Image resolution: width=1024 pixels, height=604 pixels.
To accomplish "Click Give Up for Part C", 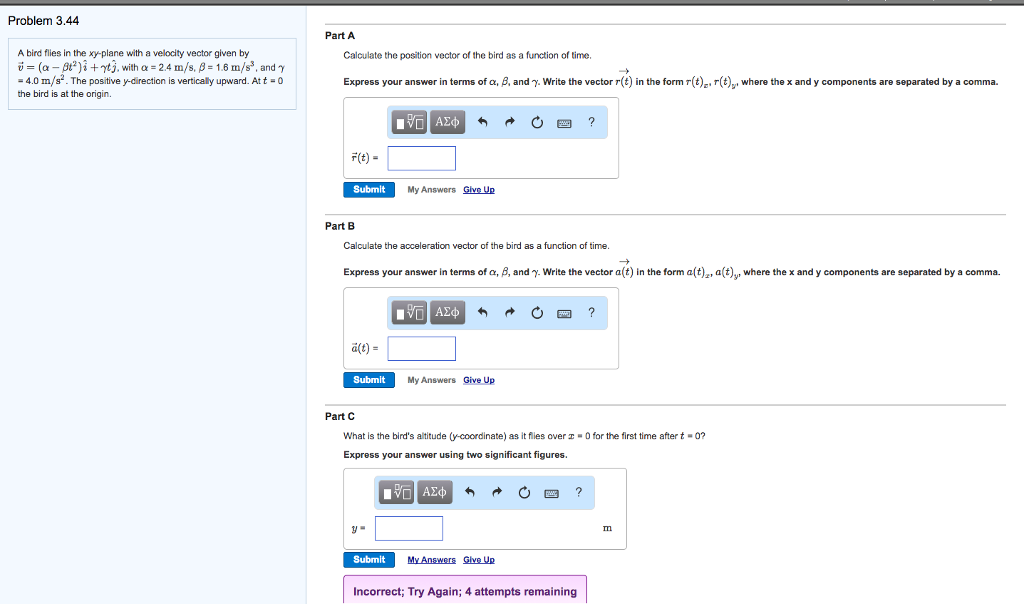I will (x=479, y=560).
